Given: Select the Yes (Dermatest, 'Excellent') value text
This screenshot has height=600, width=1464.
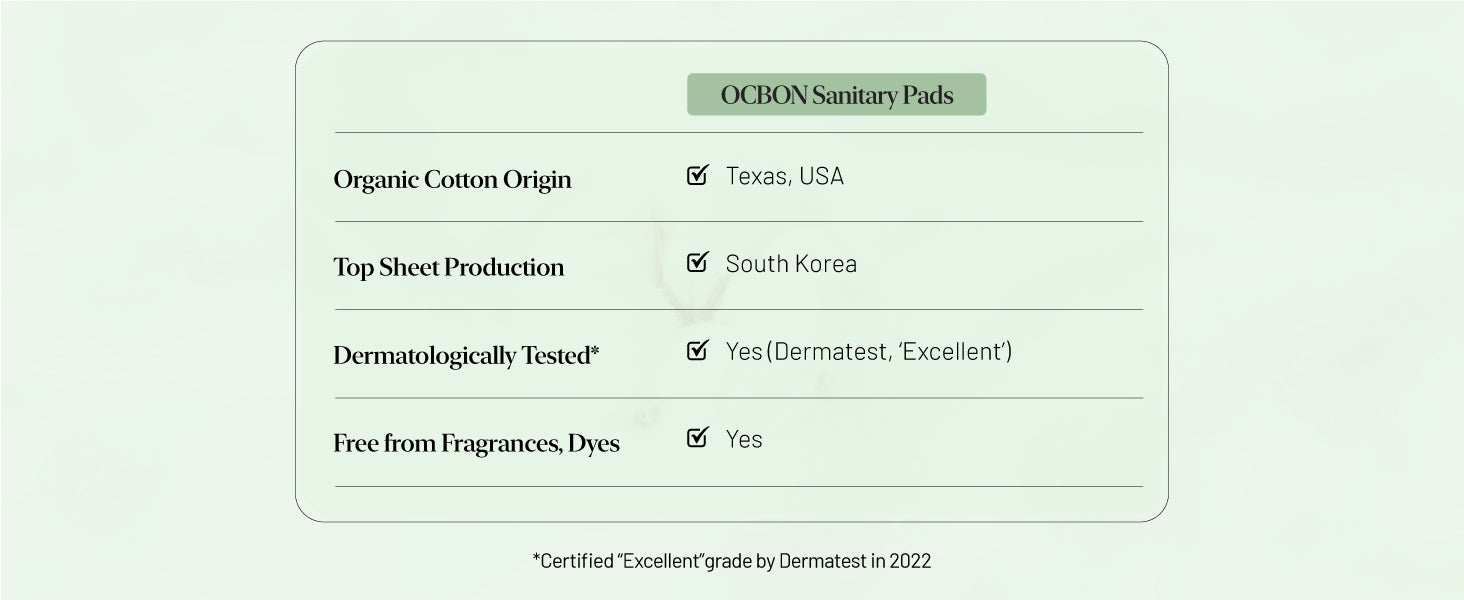Looking at the screenshot, I should point(868,351).
